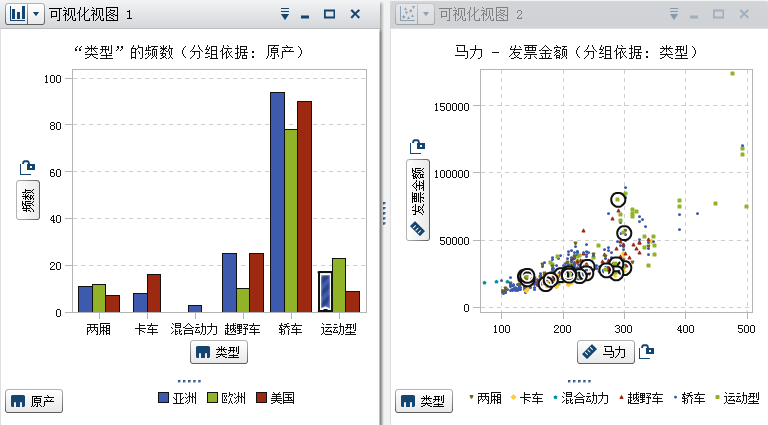
Task: Select the highlighted 亚洲 bar for 运动型
Action: (x=325, y=292)
